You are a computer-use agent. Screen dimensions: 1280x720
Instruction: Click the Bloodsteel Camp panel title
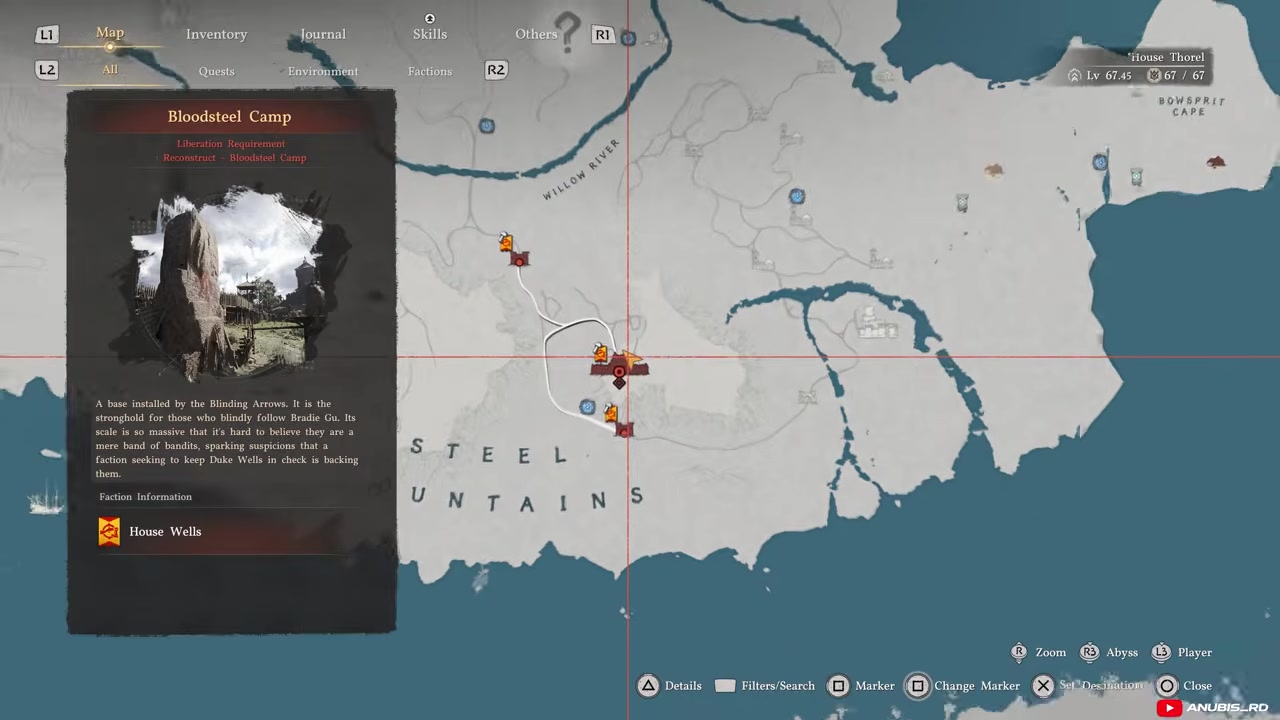coord(229,117)
